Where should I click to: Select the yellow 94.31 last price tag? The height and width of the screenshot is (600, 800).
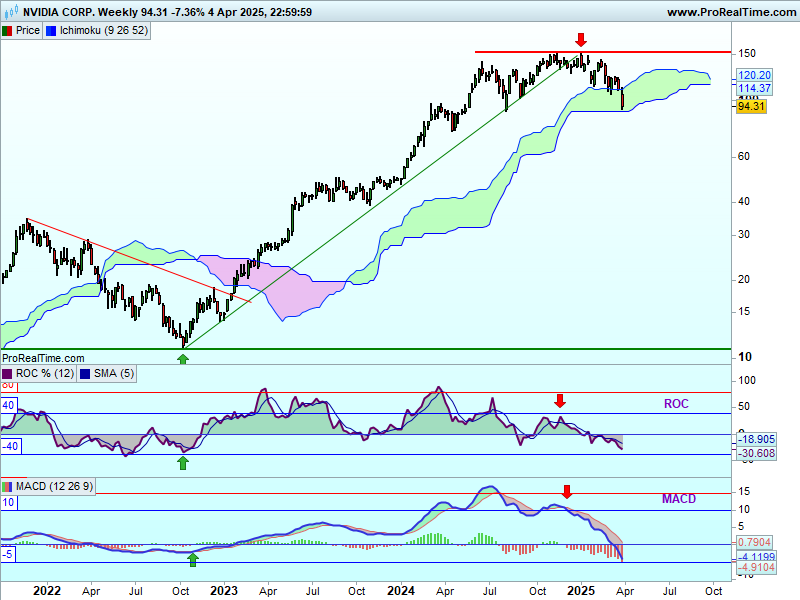coord(752,106)
